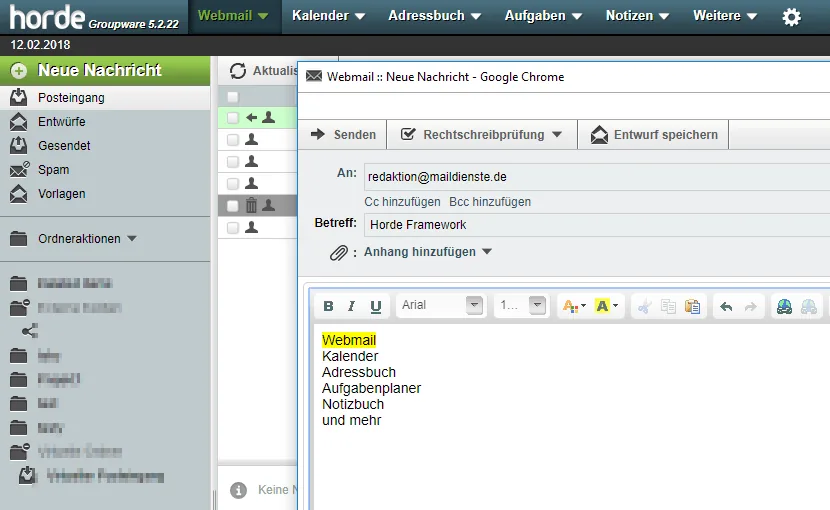This screenshot has height=510, width=830.
Task: Open the Adressbuch menu
Action: 434,16
